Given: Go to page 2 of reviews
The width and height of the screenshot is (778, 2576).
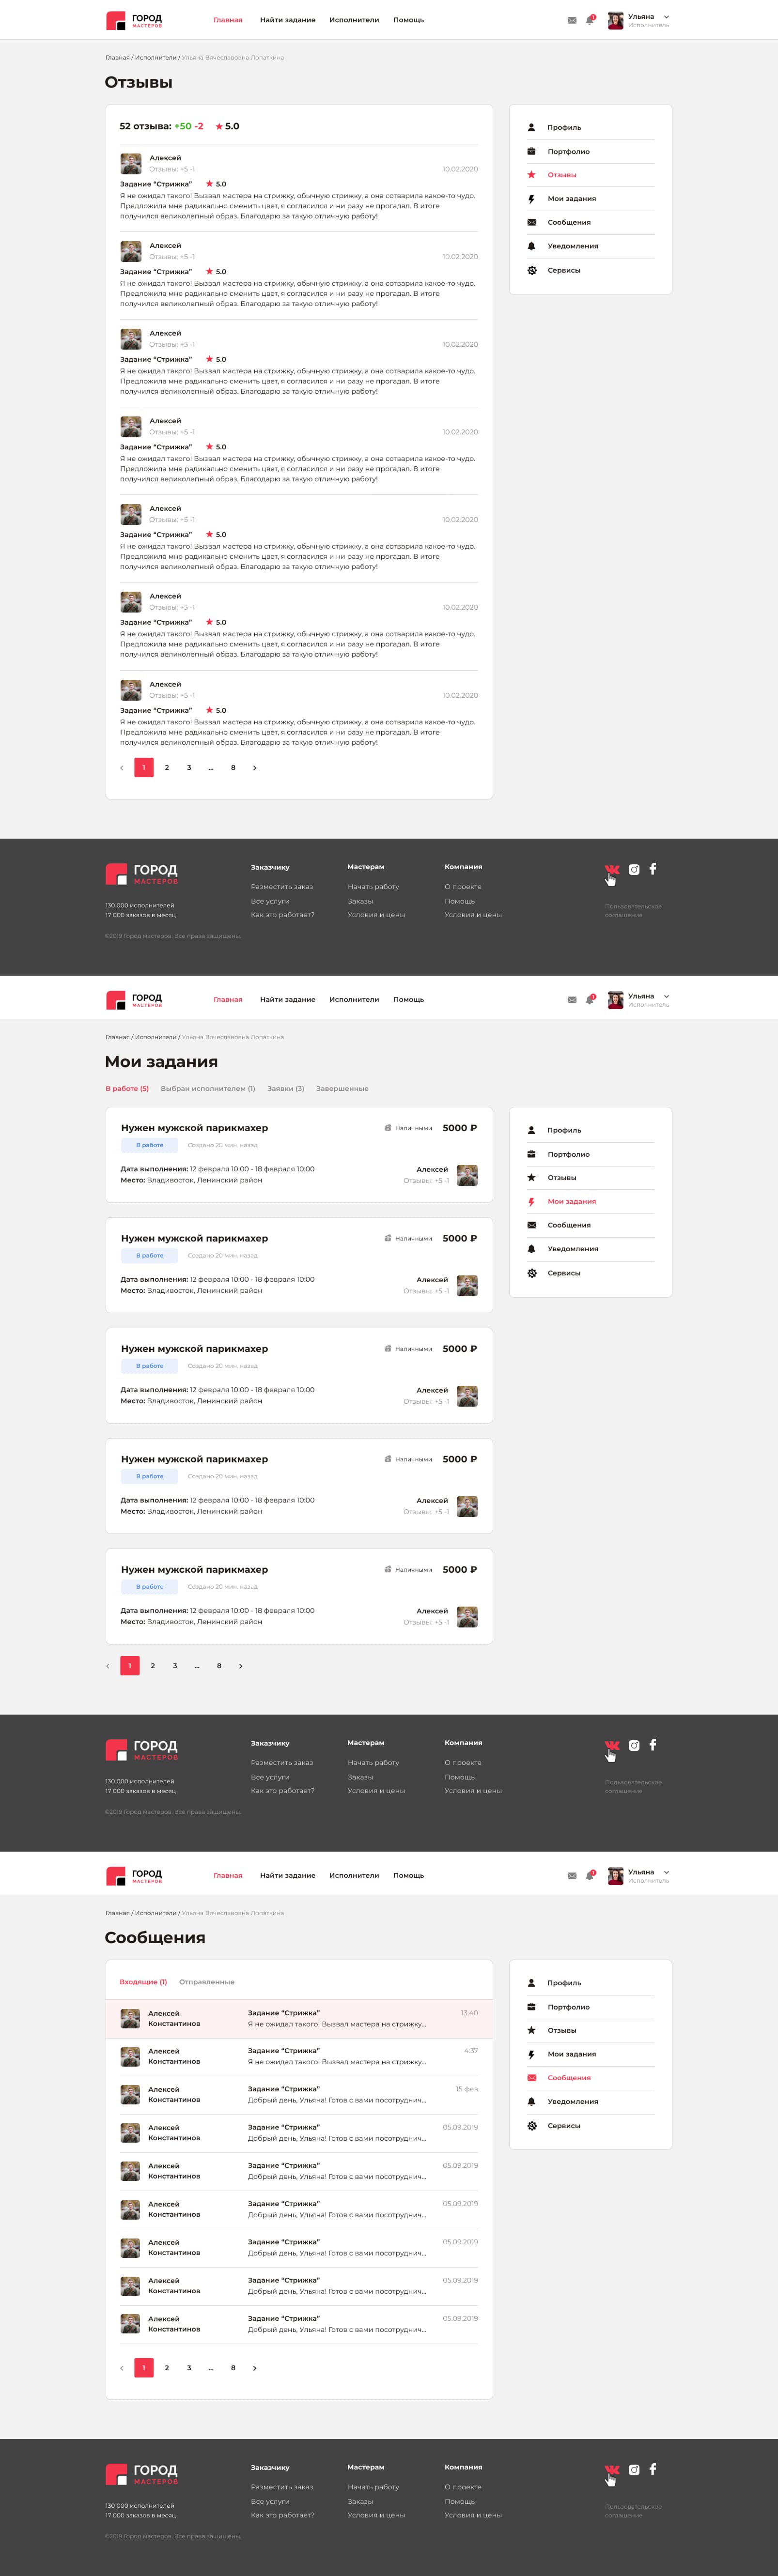Looking at the screenshot, I should coord(167,768).
